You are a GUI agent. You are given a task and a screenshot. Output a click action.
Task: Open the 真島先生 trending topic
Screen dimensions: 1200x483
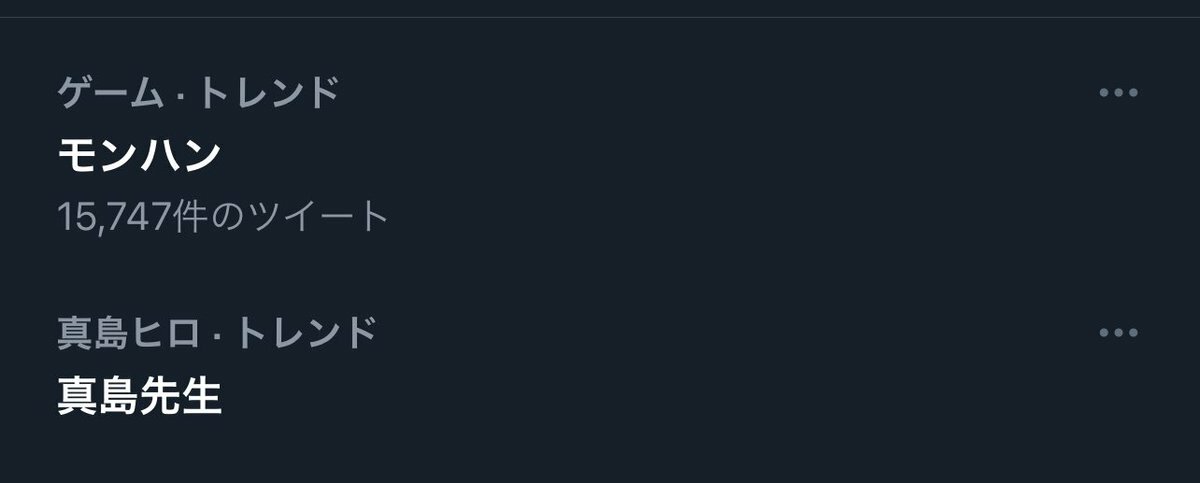tap(139, 396)
